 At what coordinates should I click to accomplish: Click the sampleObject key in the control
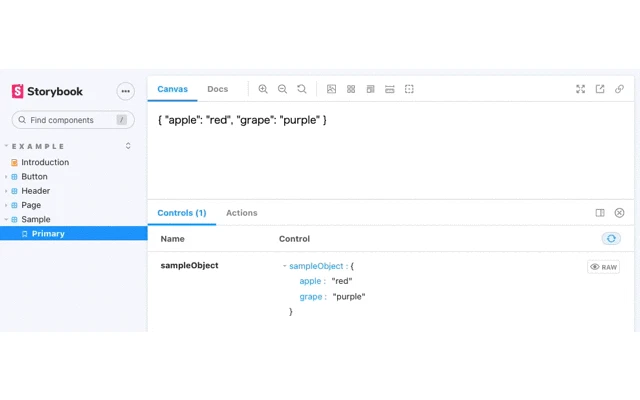[x=316, y=266]
